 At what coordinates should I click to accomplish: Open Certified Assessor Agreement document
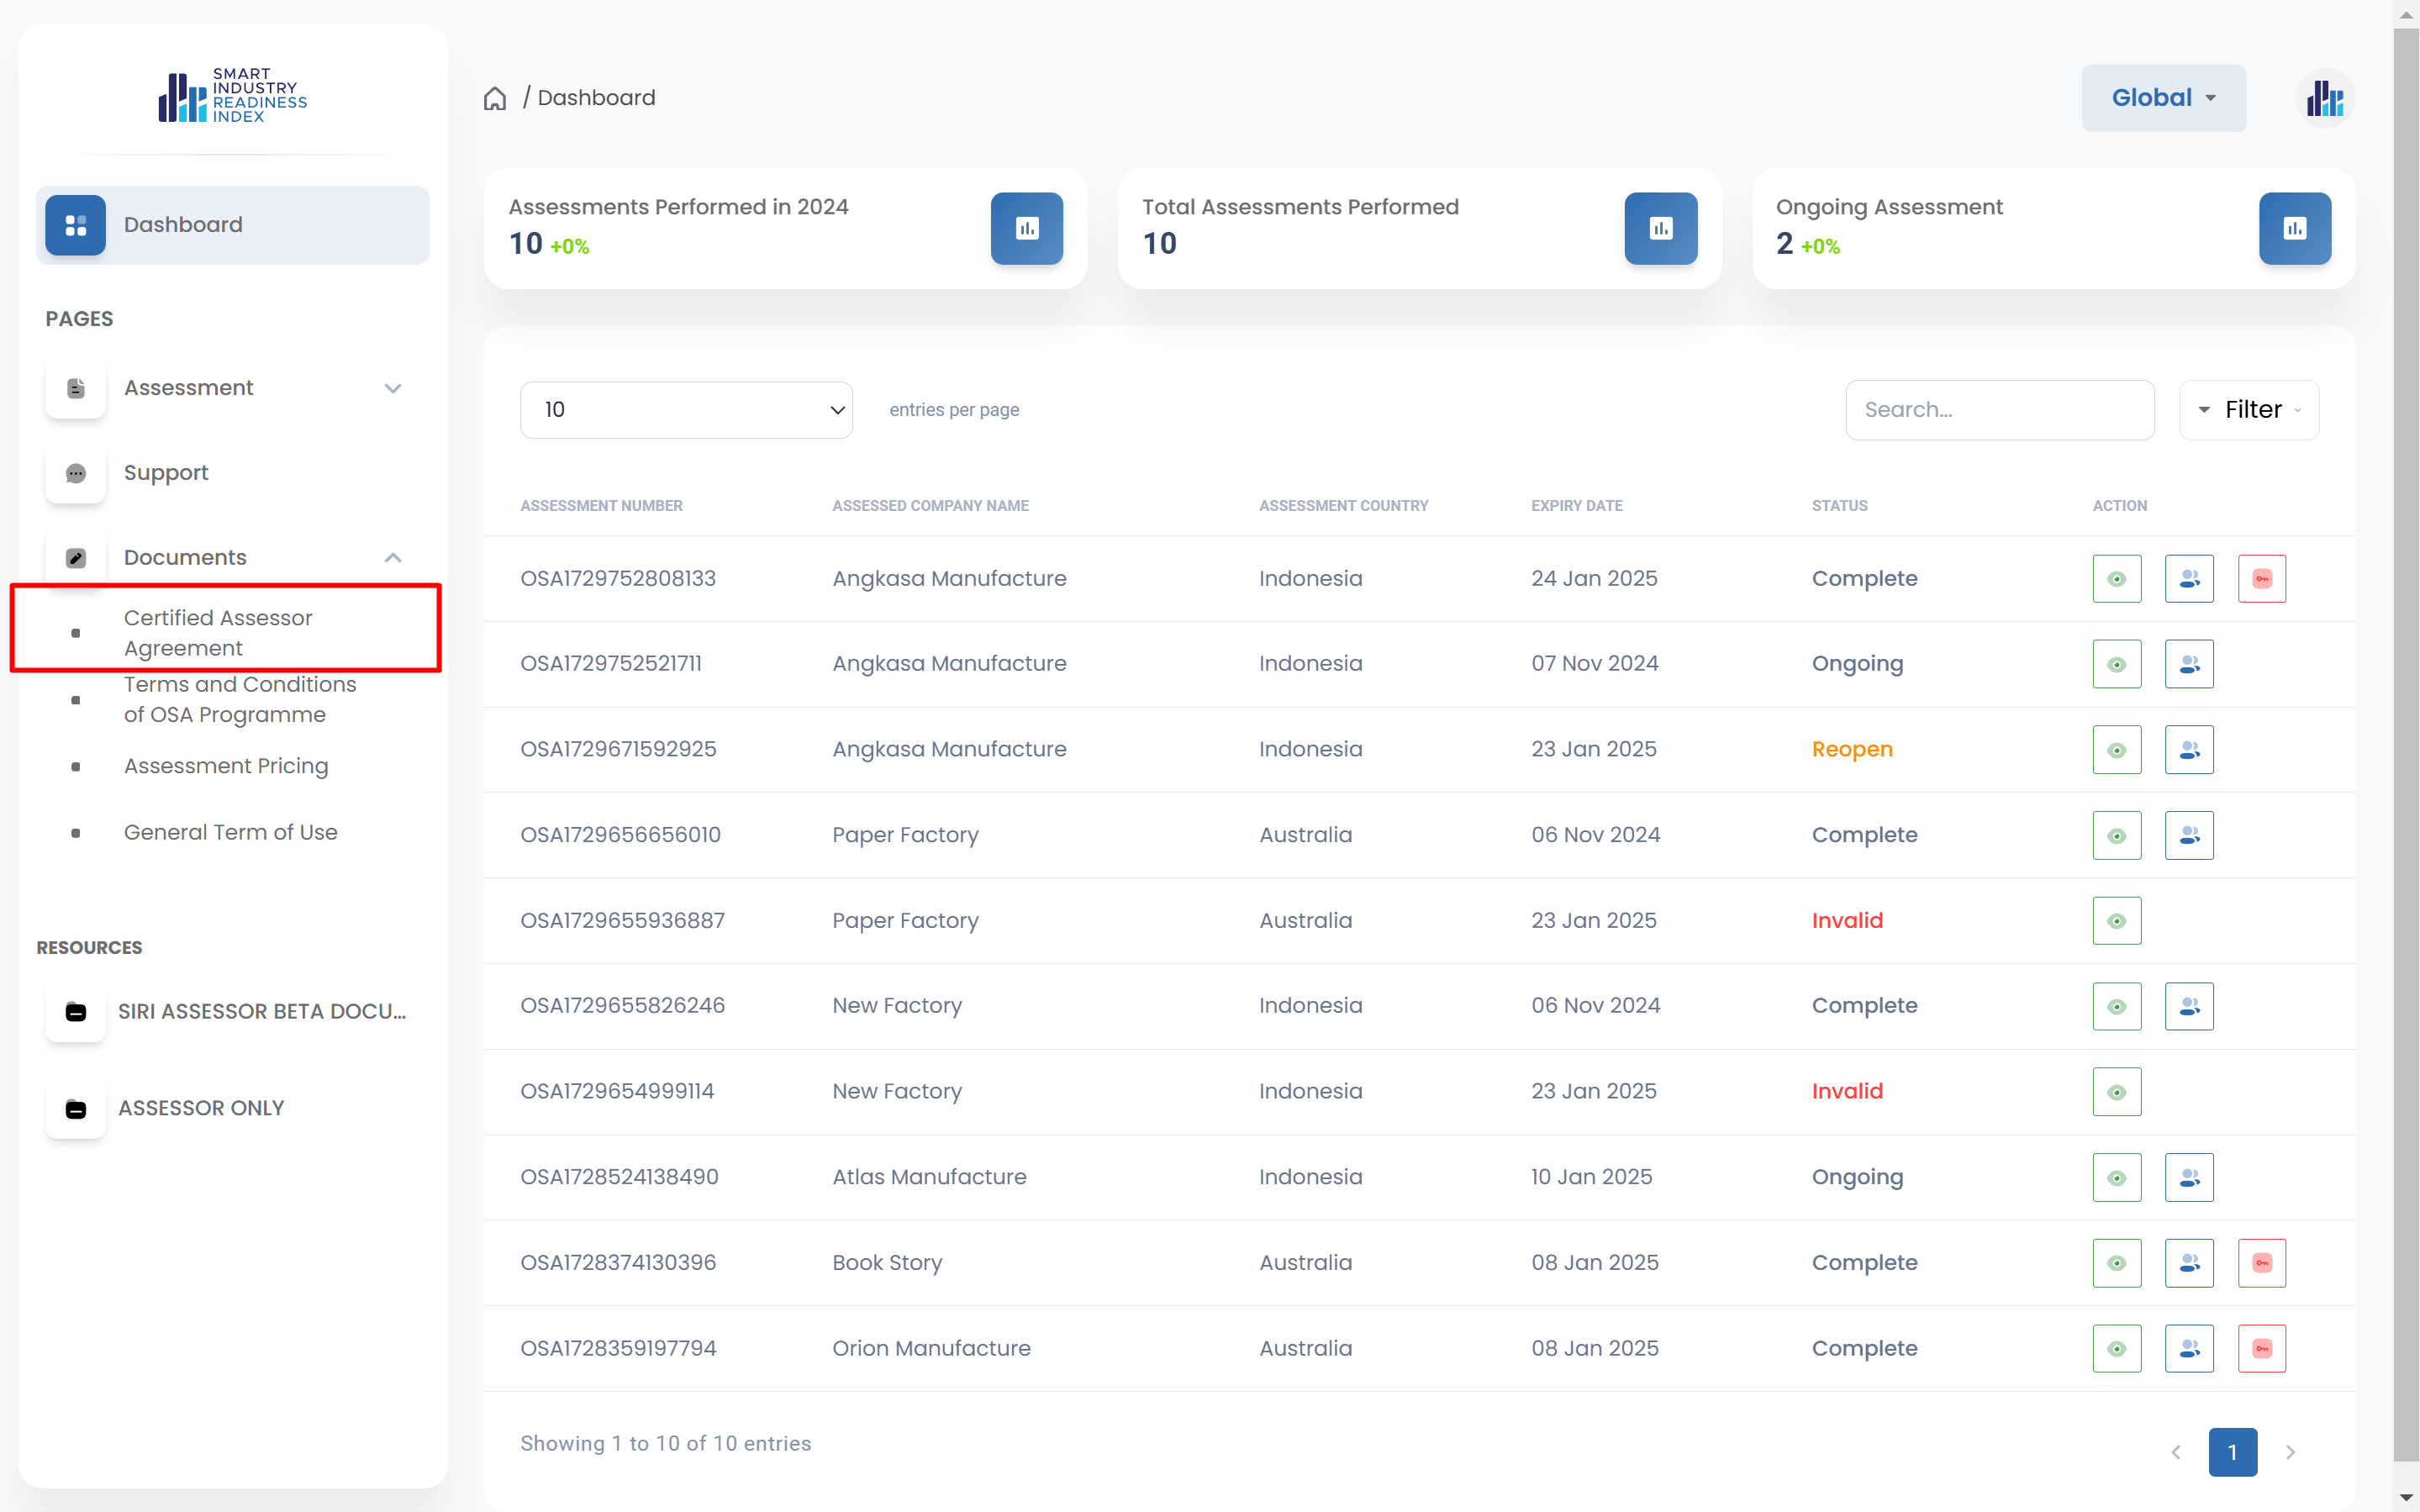218,633
